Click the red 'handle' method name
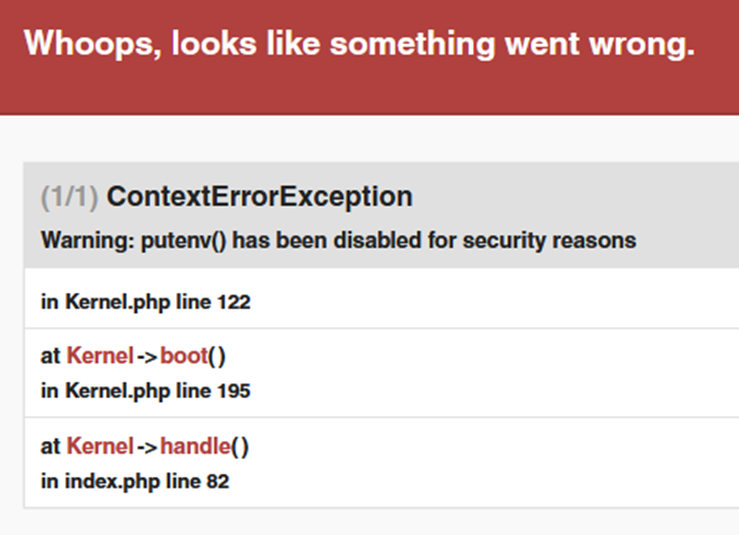The width and height of the screenshot is (739, 535). pos(194,446)
